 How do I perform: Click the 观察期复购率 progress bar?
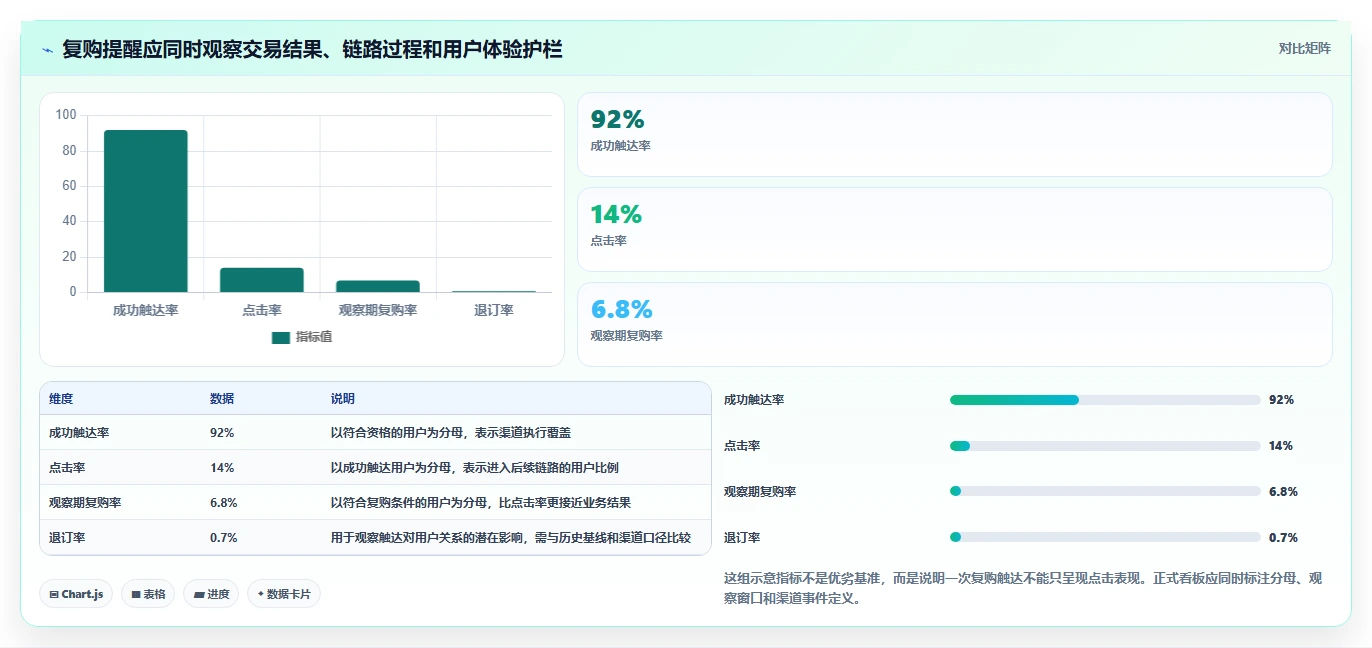1105,491
